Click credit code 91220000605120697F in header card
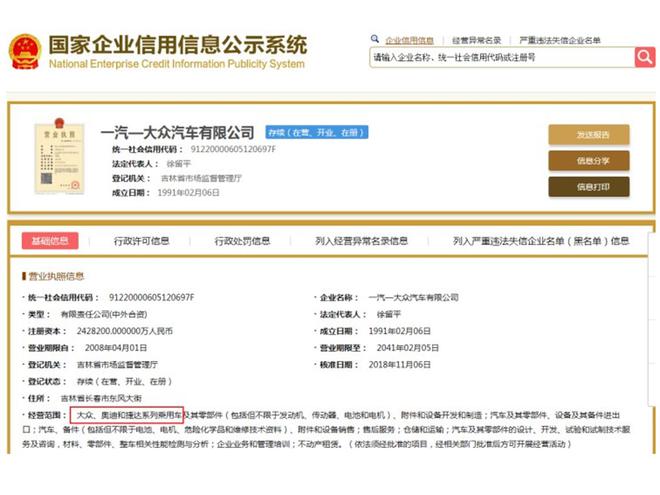 (x=233, y=149)
